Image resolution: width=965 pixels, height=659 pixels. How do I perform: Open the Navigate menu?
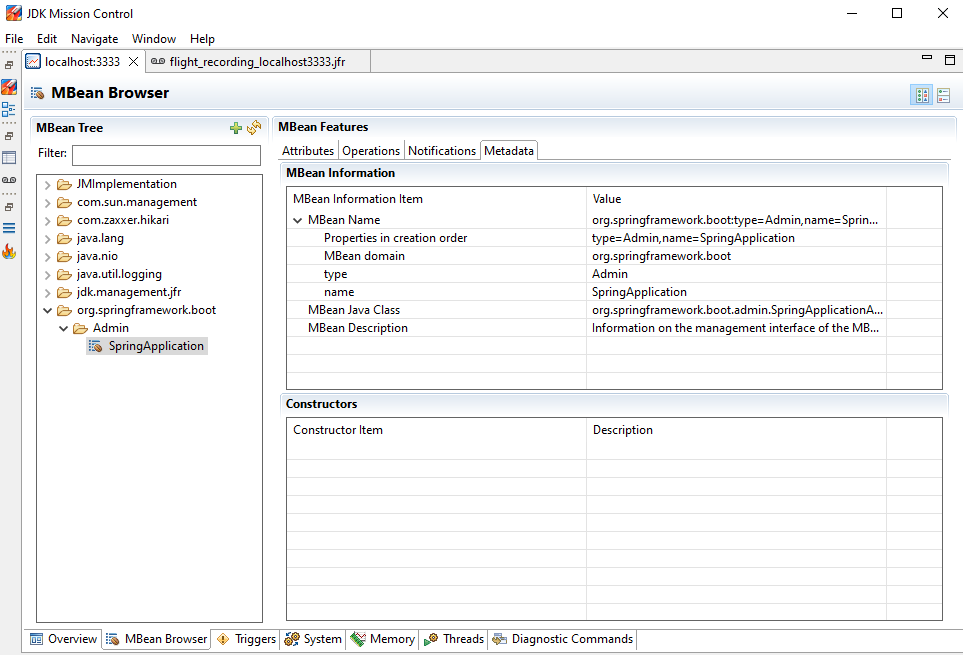(94, 39)
